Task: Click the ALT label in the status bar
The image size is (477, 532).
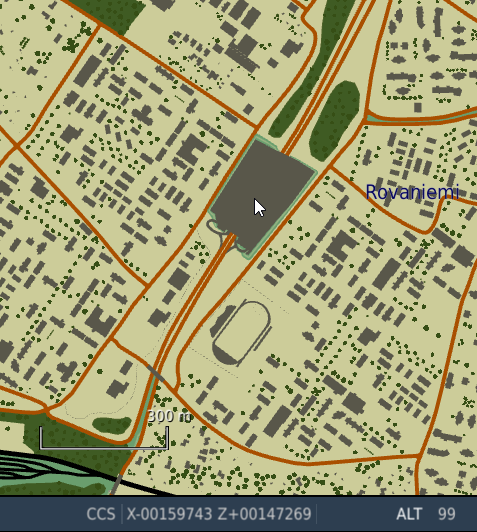Action: pyautogui.click(x=409, y=514)
